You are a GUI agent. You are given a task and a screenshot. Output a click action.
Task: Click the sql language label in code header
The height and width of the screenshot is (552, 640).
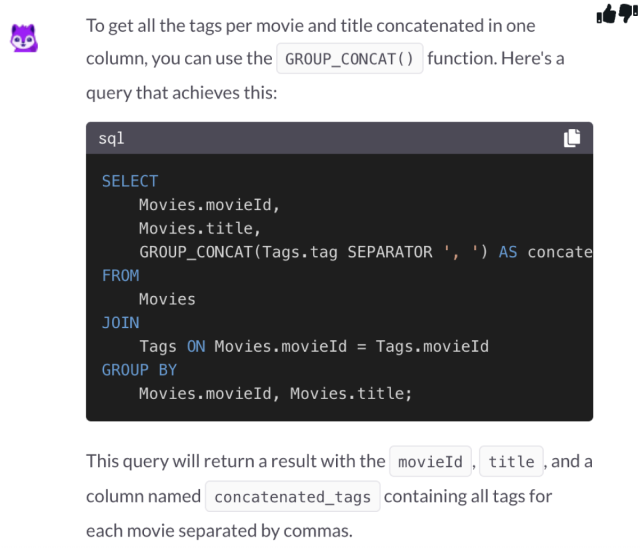coord(111,138)
